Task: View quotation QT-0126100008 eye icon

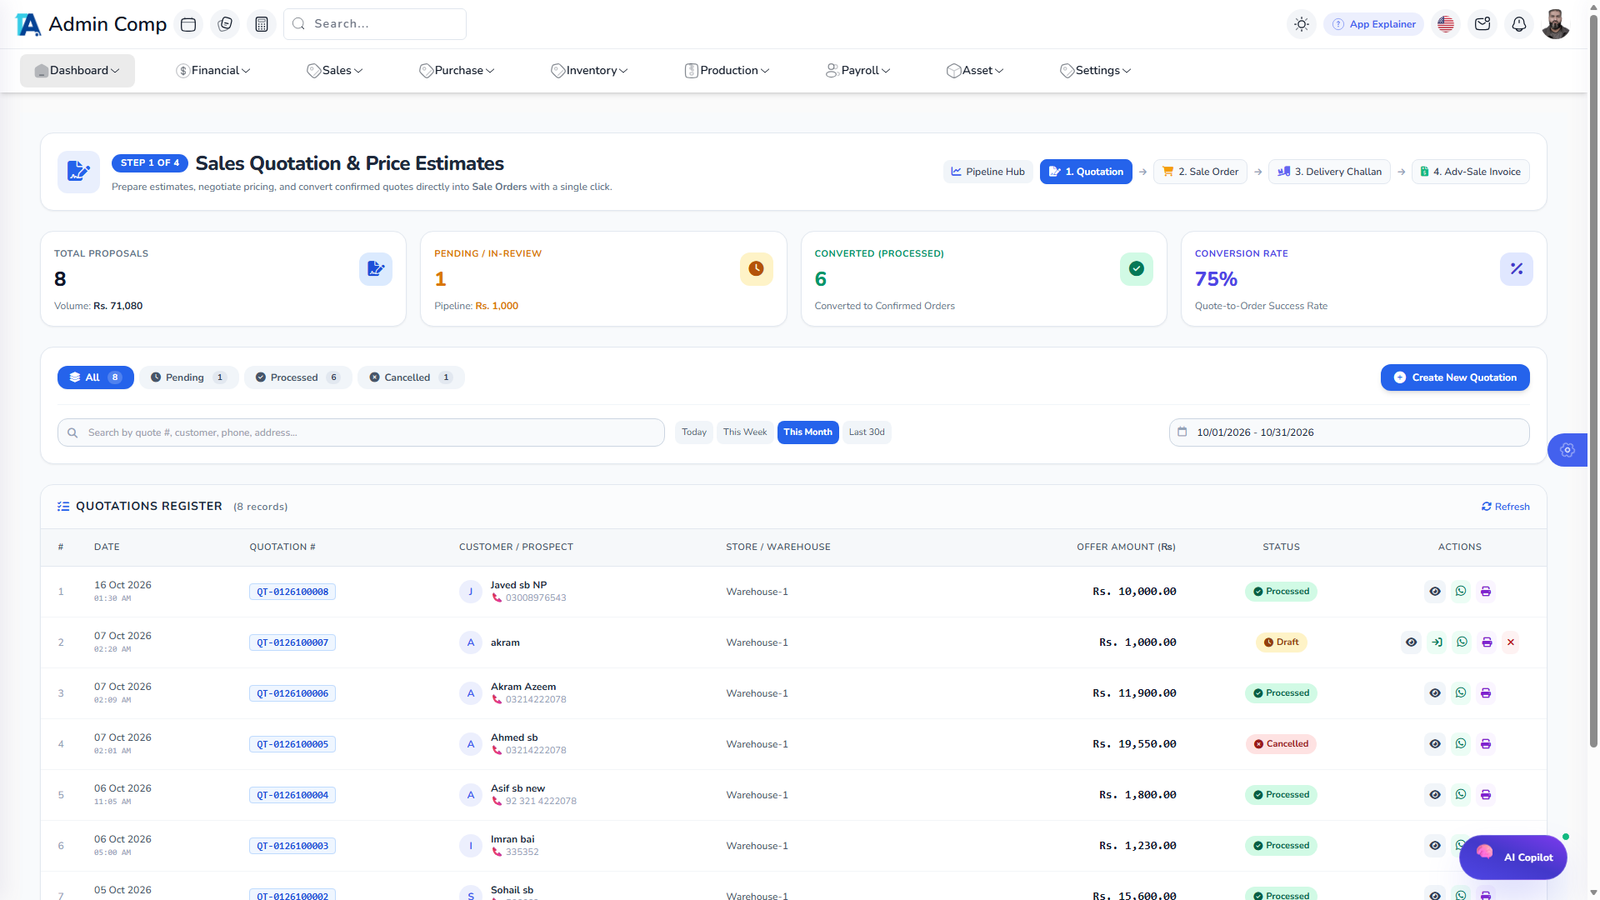Action: (x=1435, y=591)
